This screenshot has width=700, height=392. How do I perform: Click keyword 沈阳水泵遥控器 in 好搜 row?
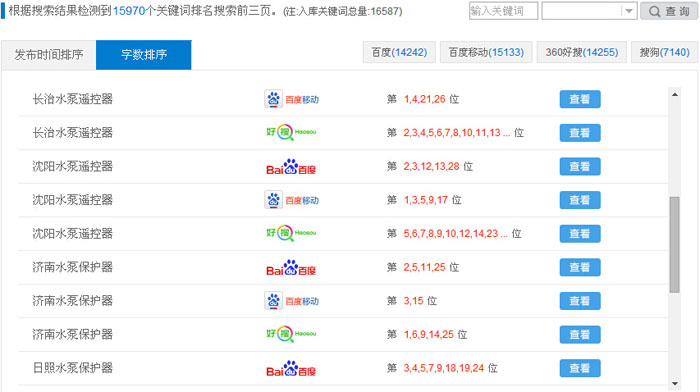(72, 234)
